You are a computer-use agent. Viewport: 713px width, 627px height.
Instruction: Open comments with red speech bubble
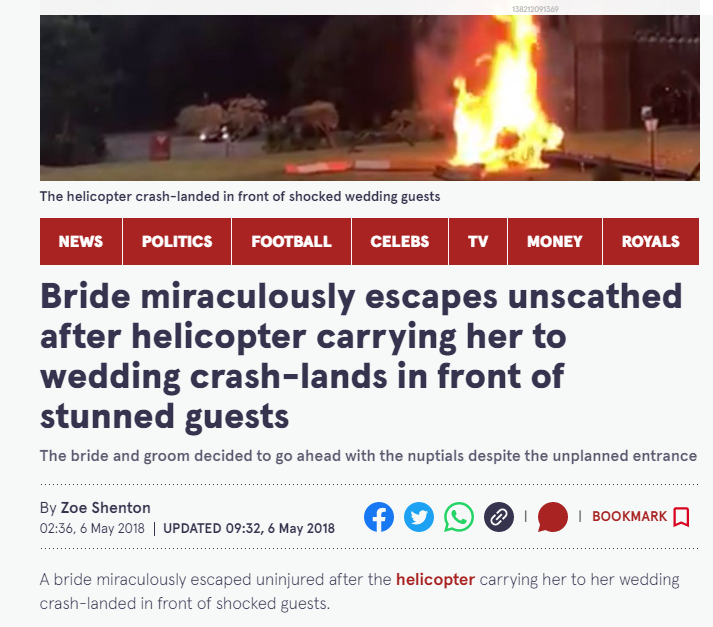click(552, 517)
